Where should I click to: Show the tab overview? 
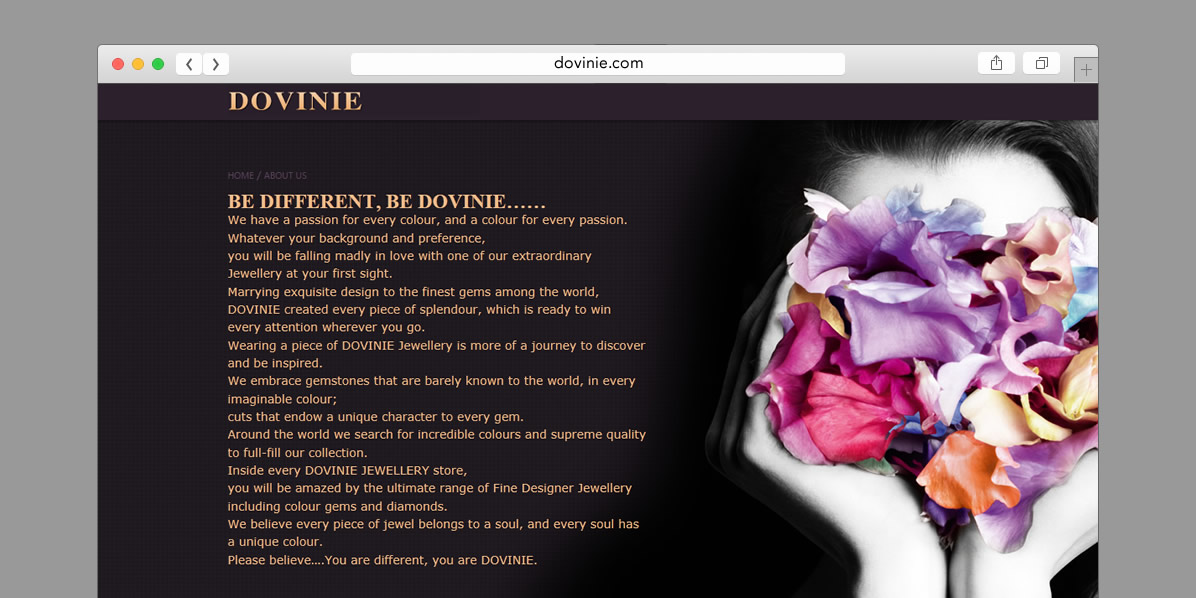[1041, 63]
